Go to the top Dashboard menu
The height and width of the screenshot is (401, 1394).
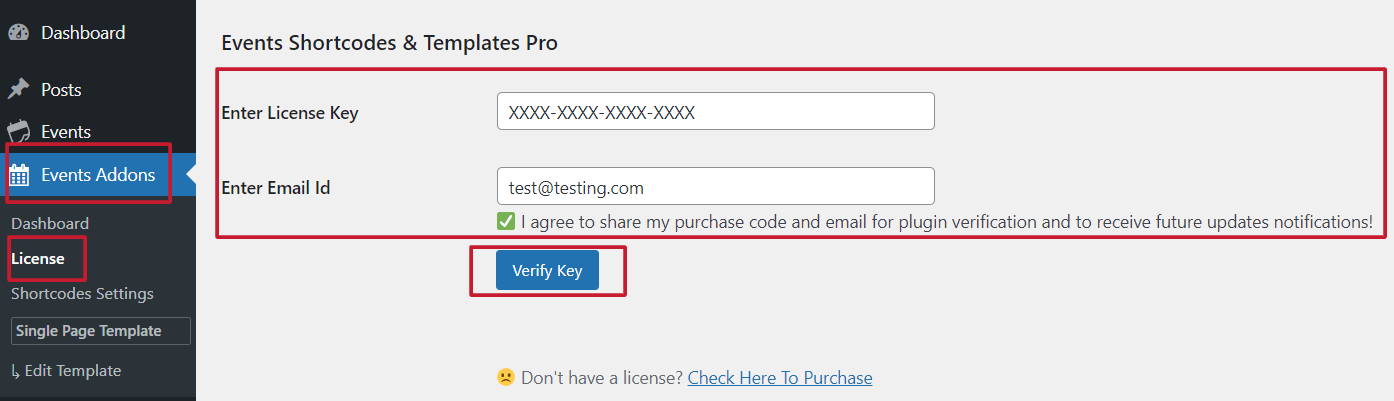[x=83, y=33]
